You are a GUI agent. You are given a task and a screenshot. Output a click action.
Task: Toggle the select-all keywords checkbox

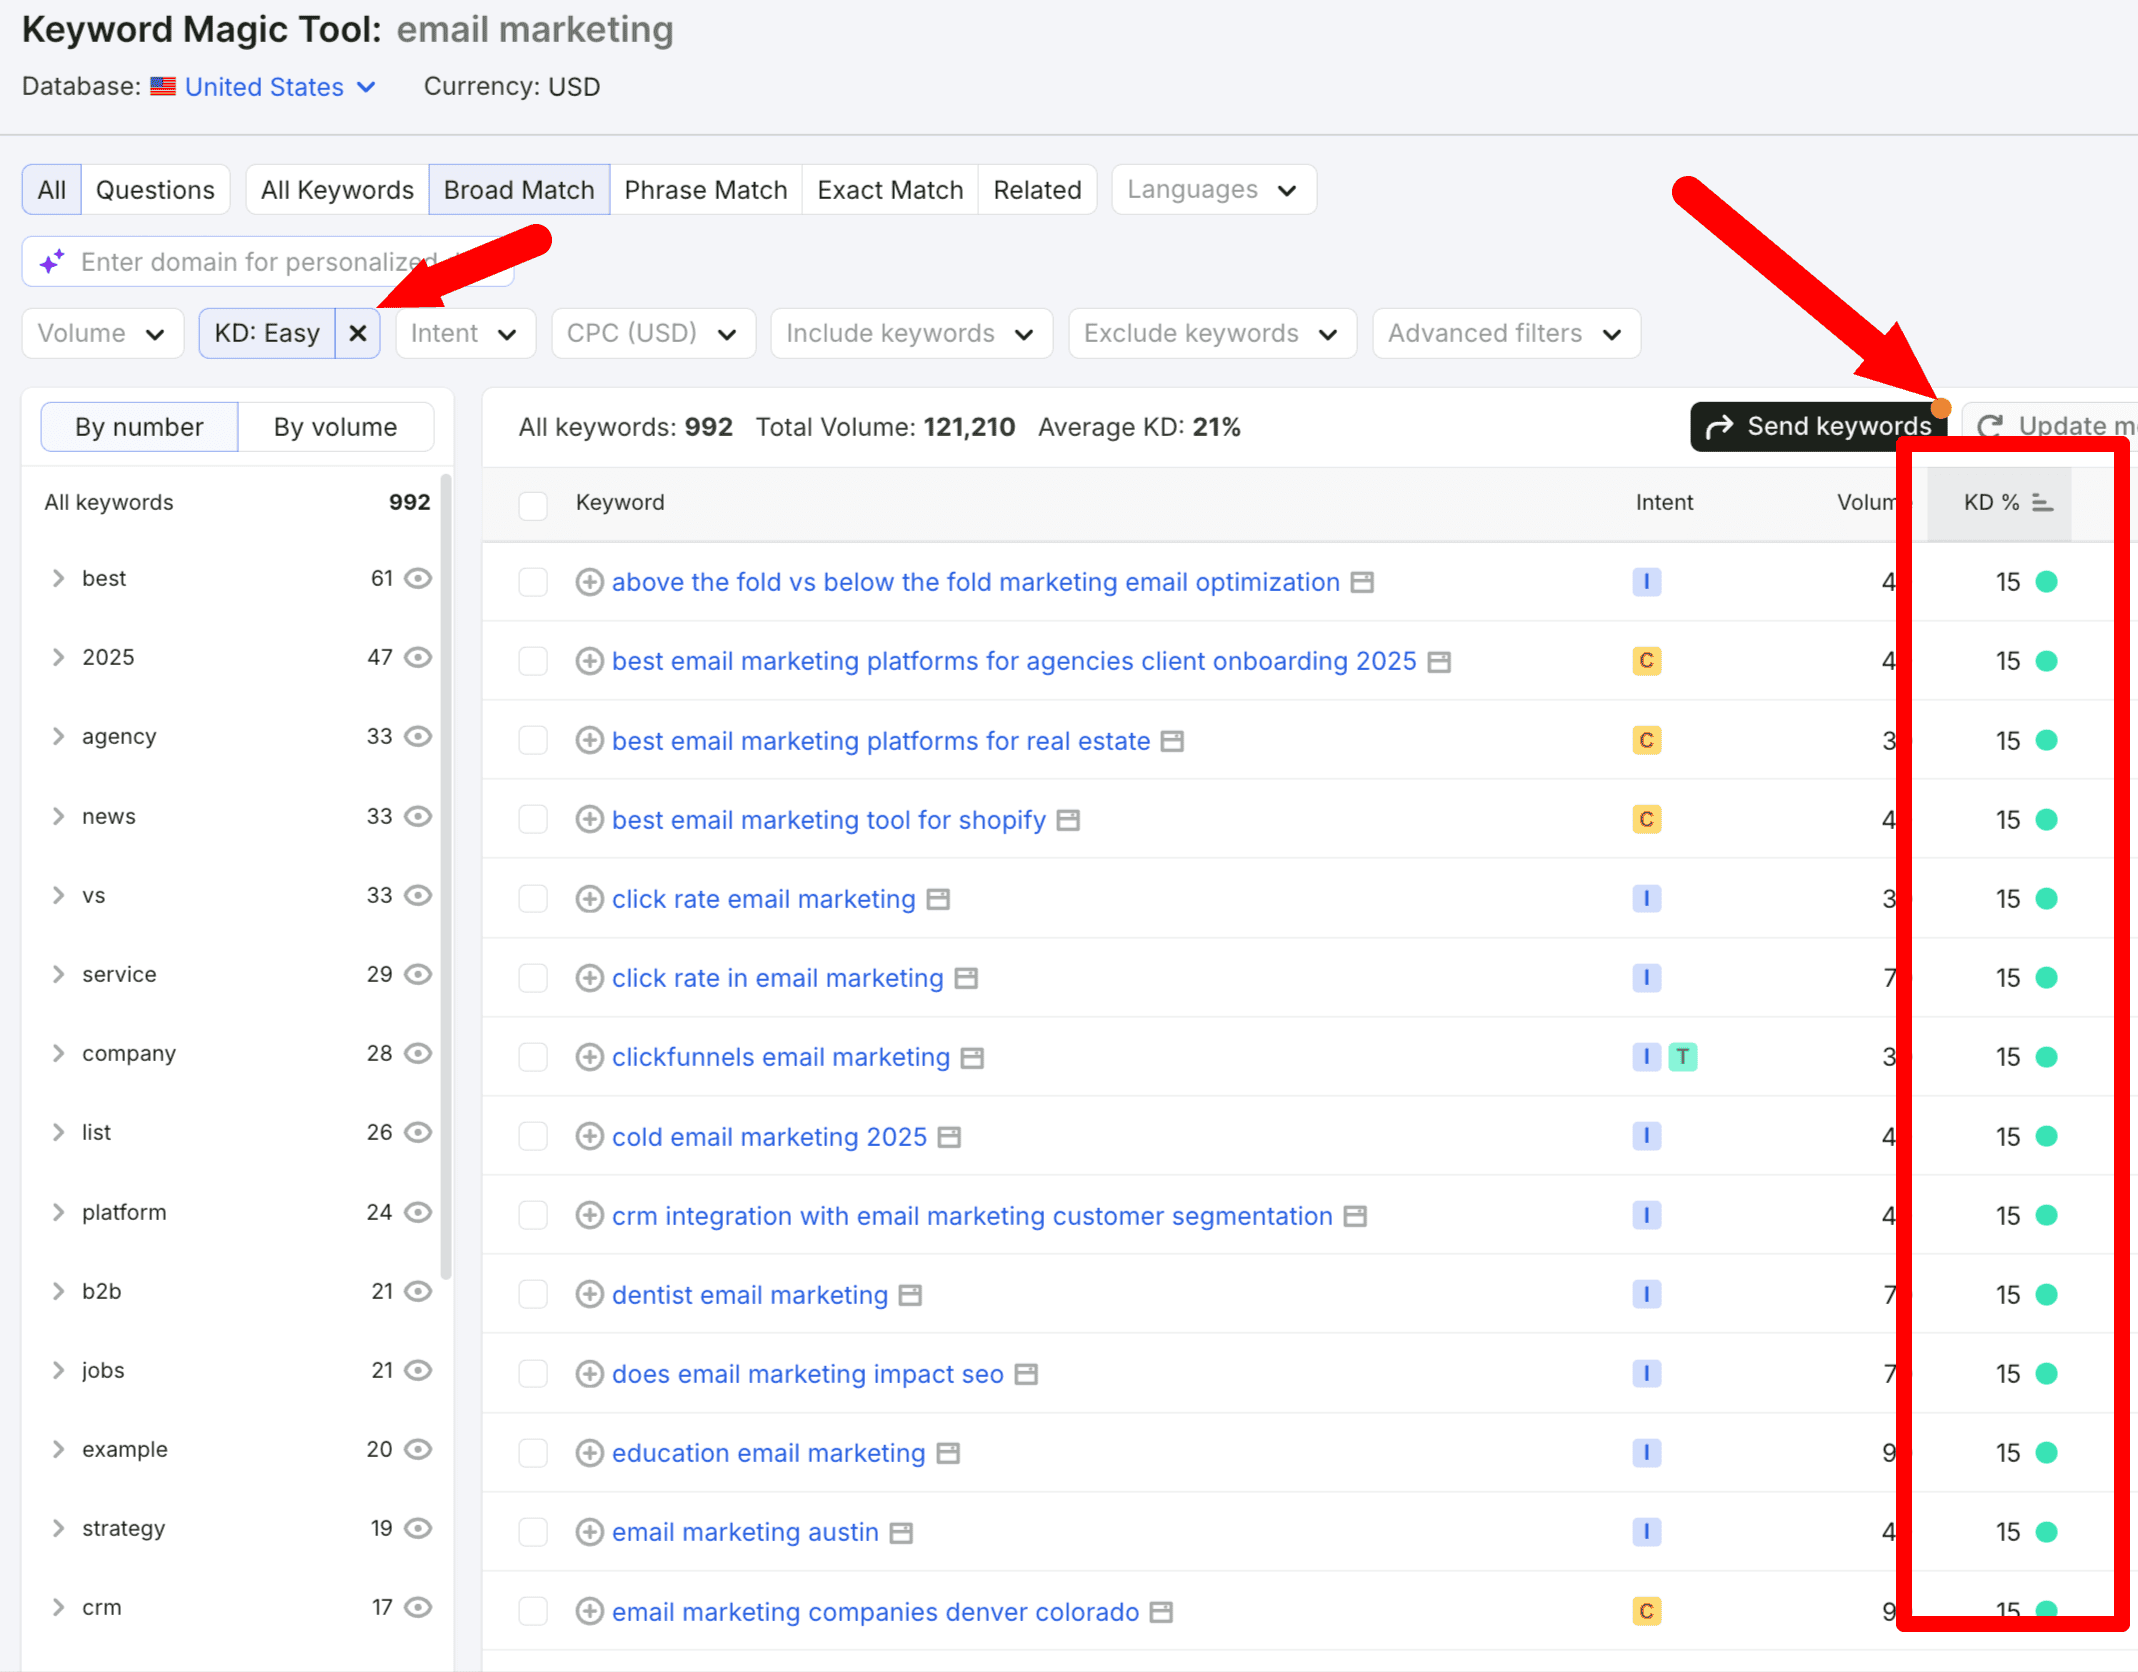(533, 504)
